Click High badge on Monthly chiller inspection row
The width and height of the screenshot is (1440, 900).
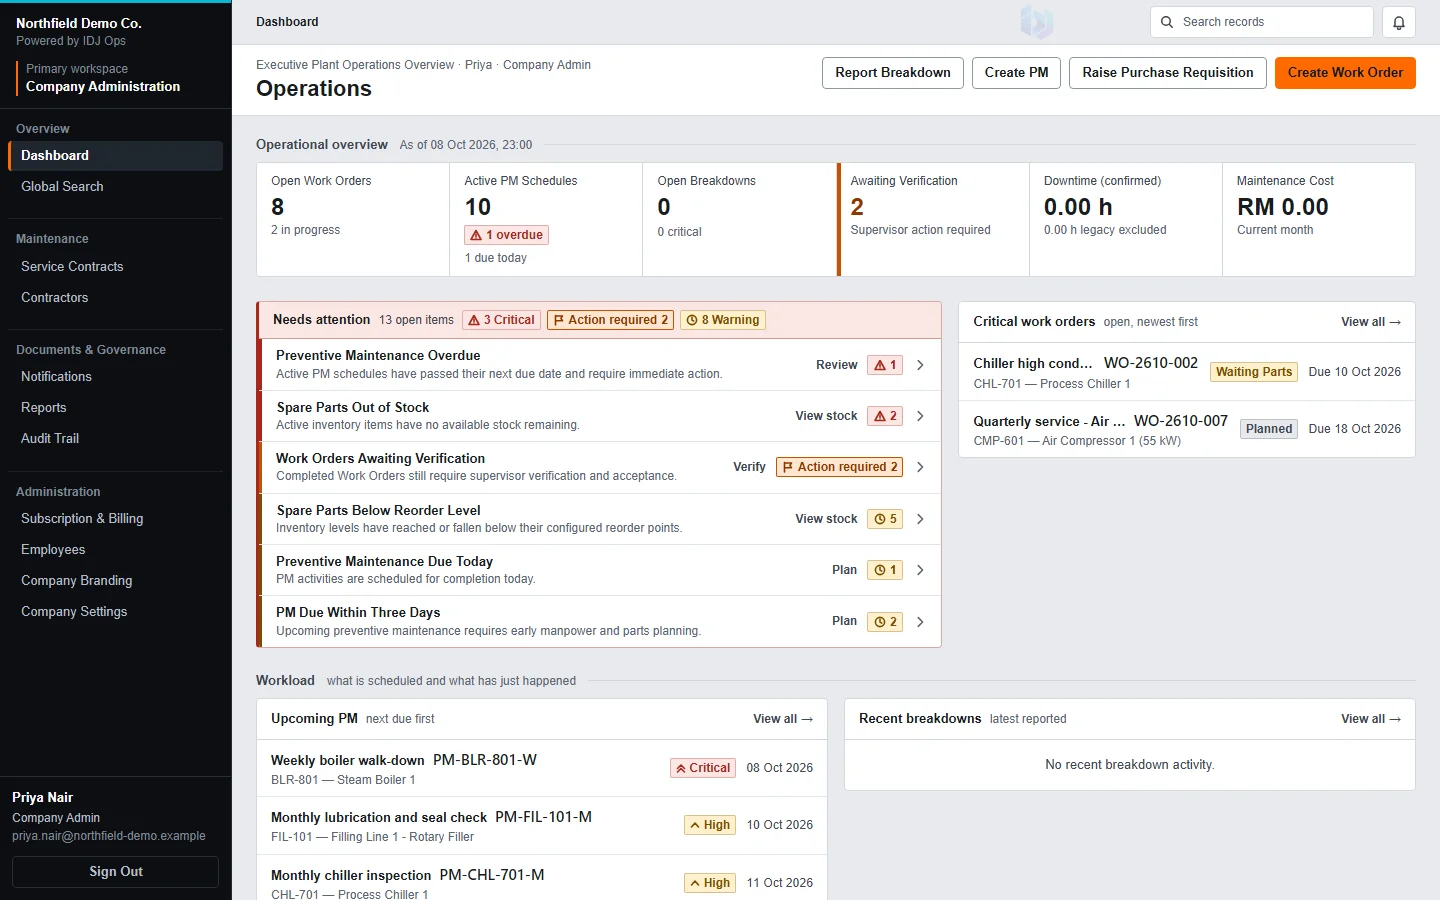click(710, 883)
